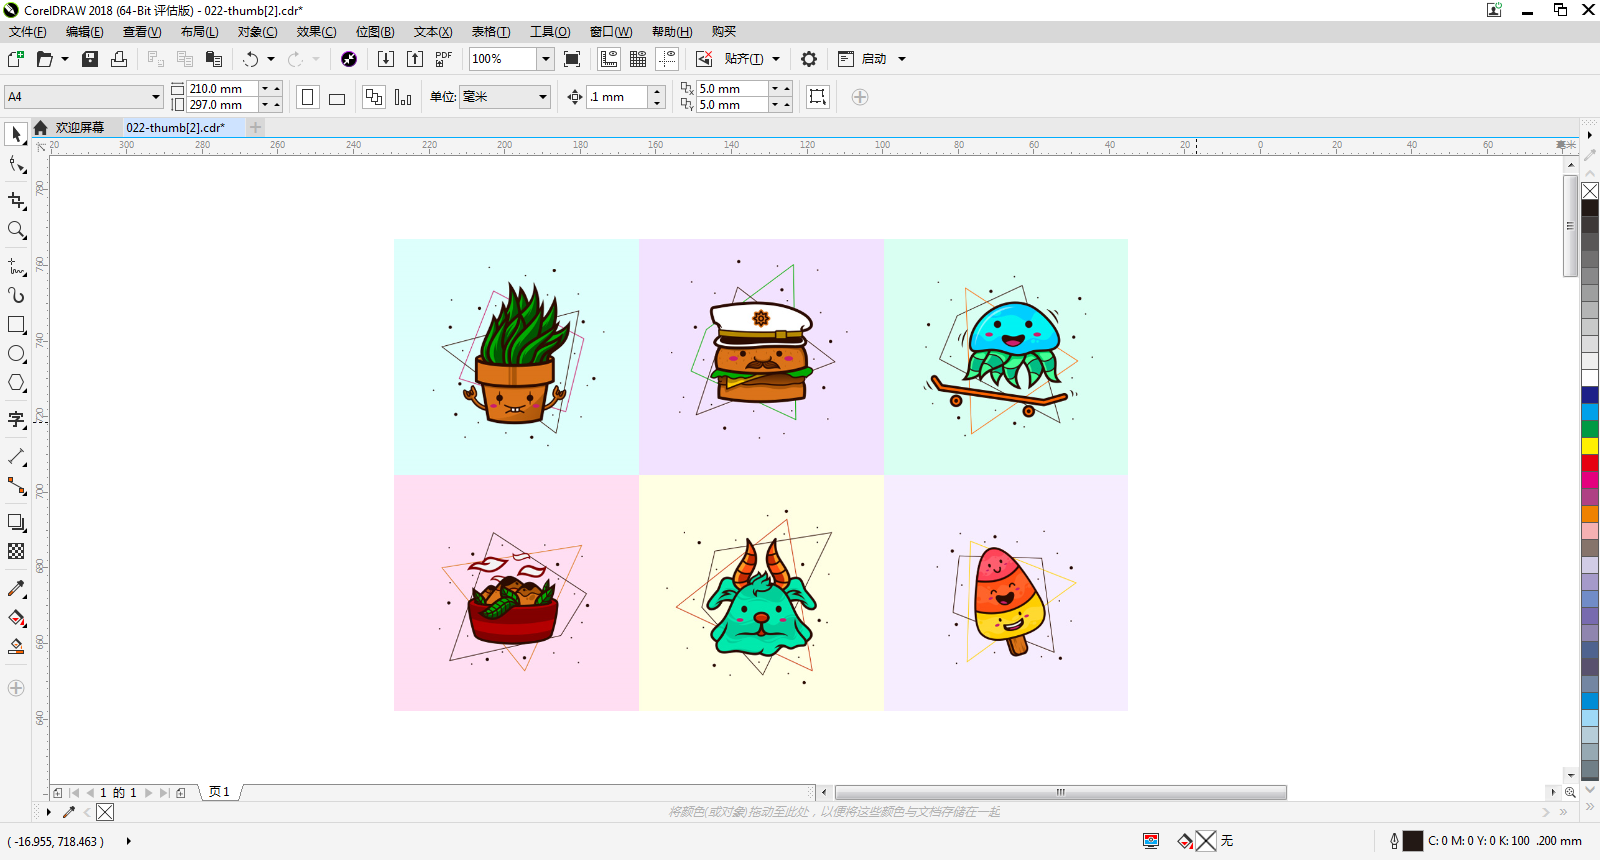Toggle current page layout button
1600x860 pixels.
[403, 97]
